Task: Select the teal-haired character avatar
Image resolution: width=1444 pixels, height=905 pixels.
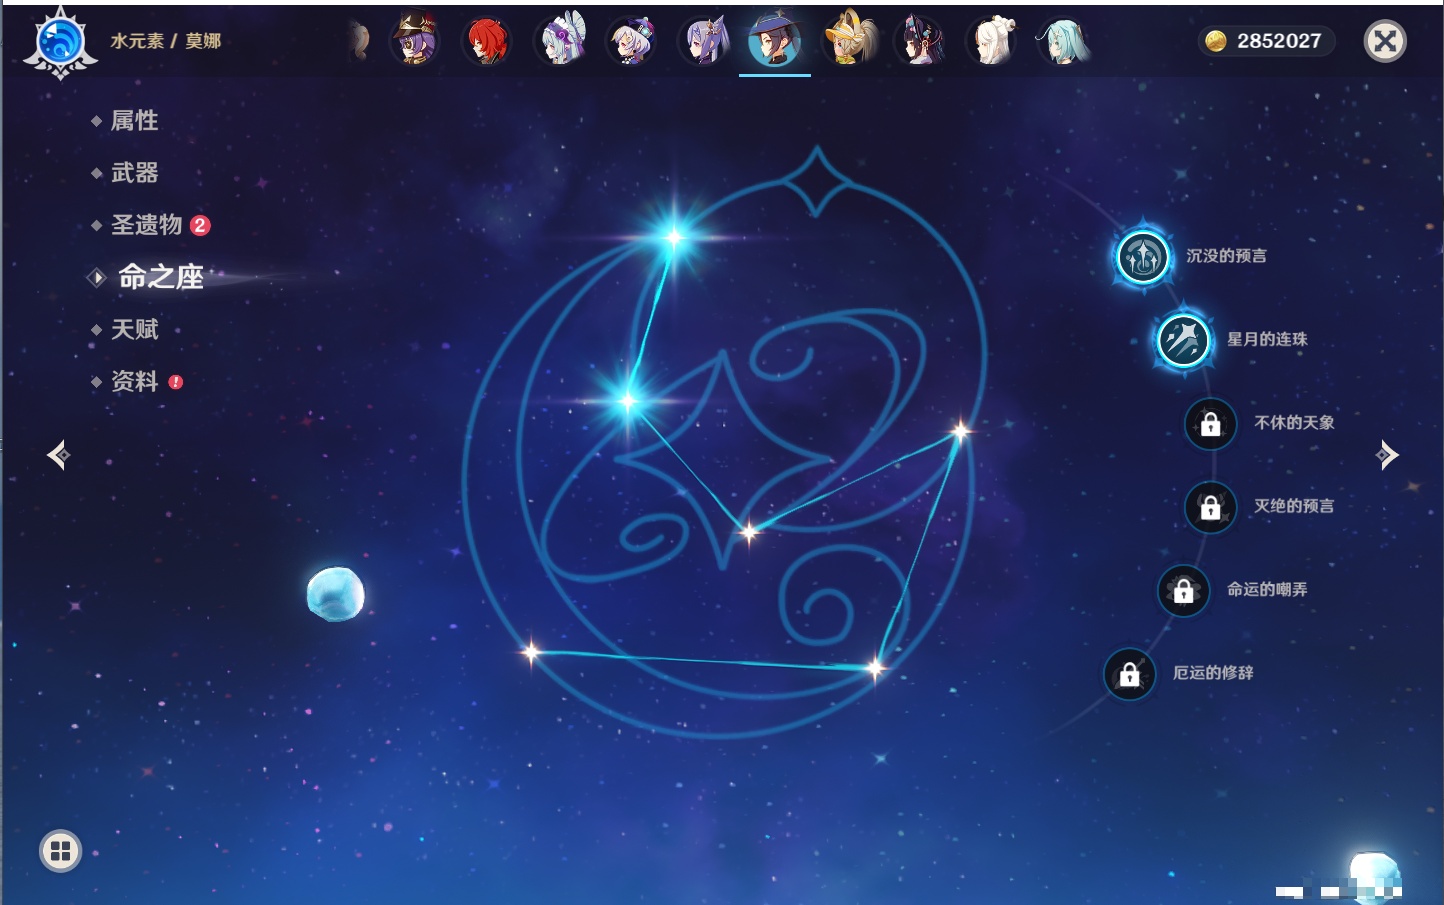Action: coord(1064,41)
